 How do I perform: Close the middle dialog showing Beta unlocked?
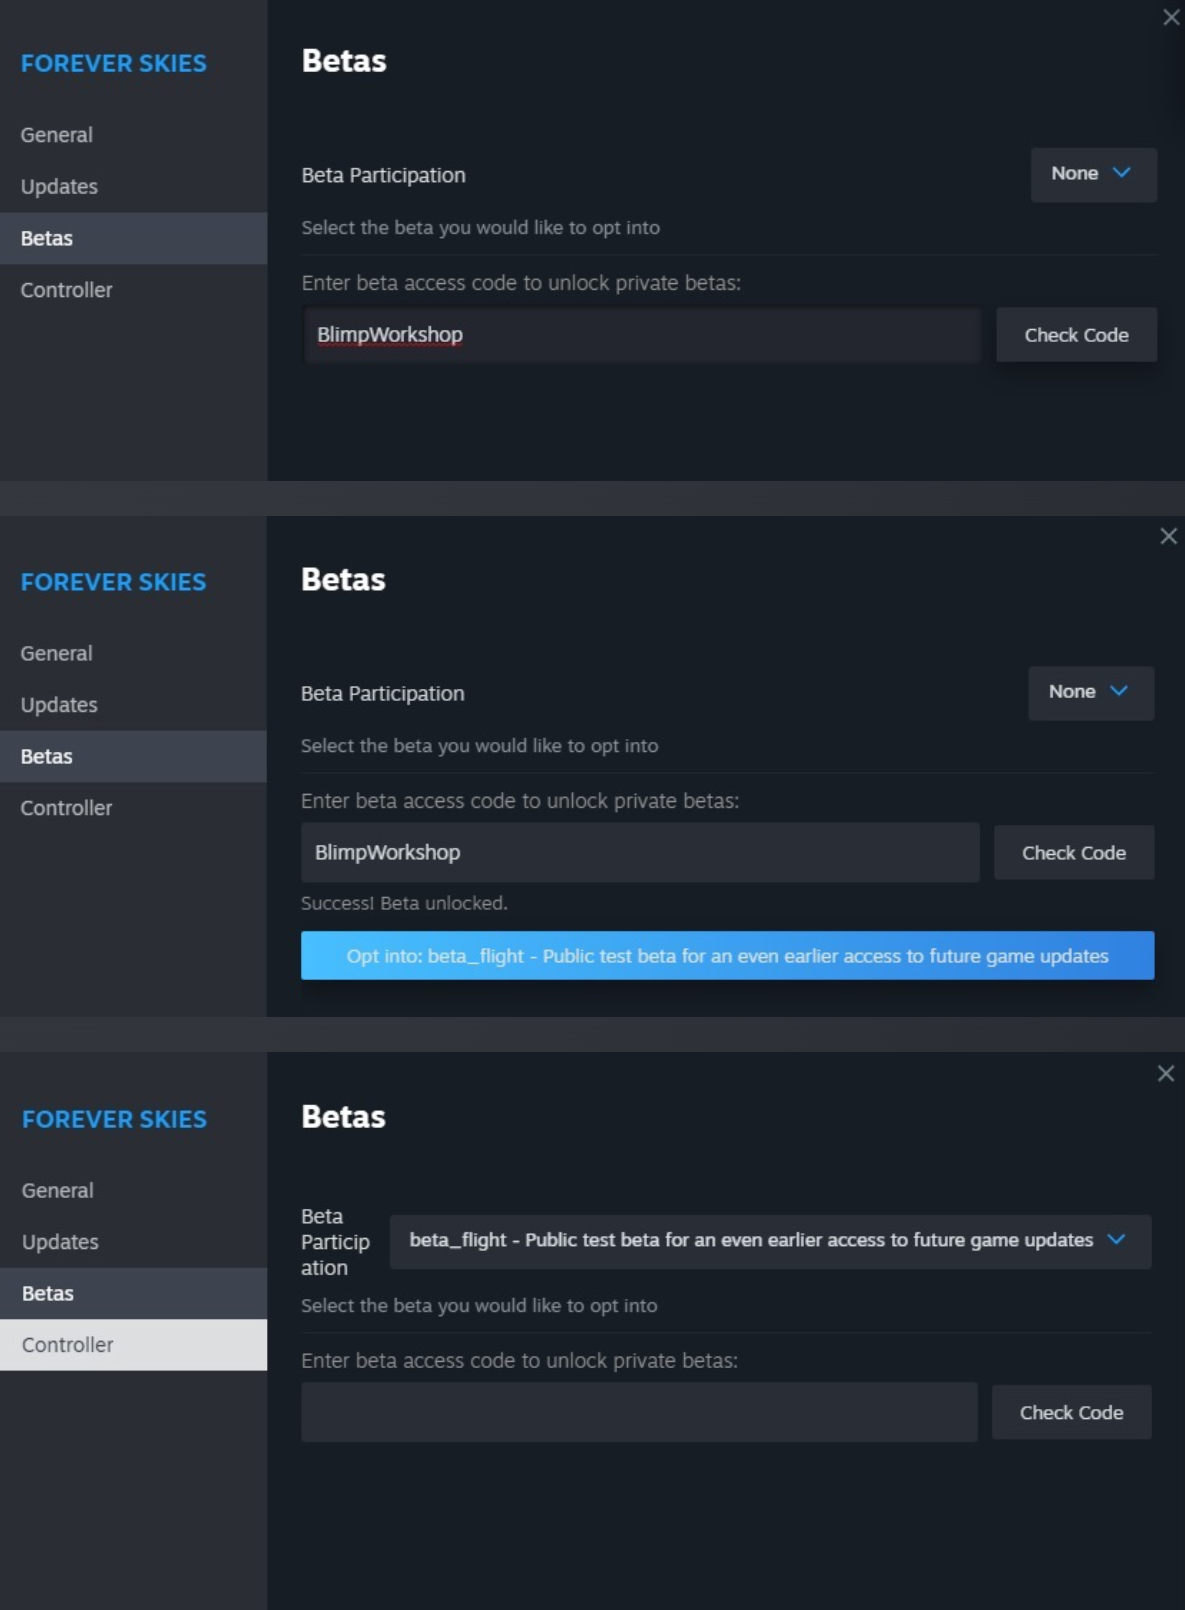point(1168,536)
